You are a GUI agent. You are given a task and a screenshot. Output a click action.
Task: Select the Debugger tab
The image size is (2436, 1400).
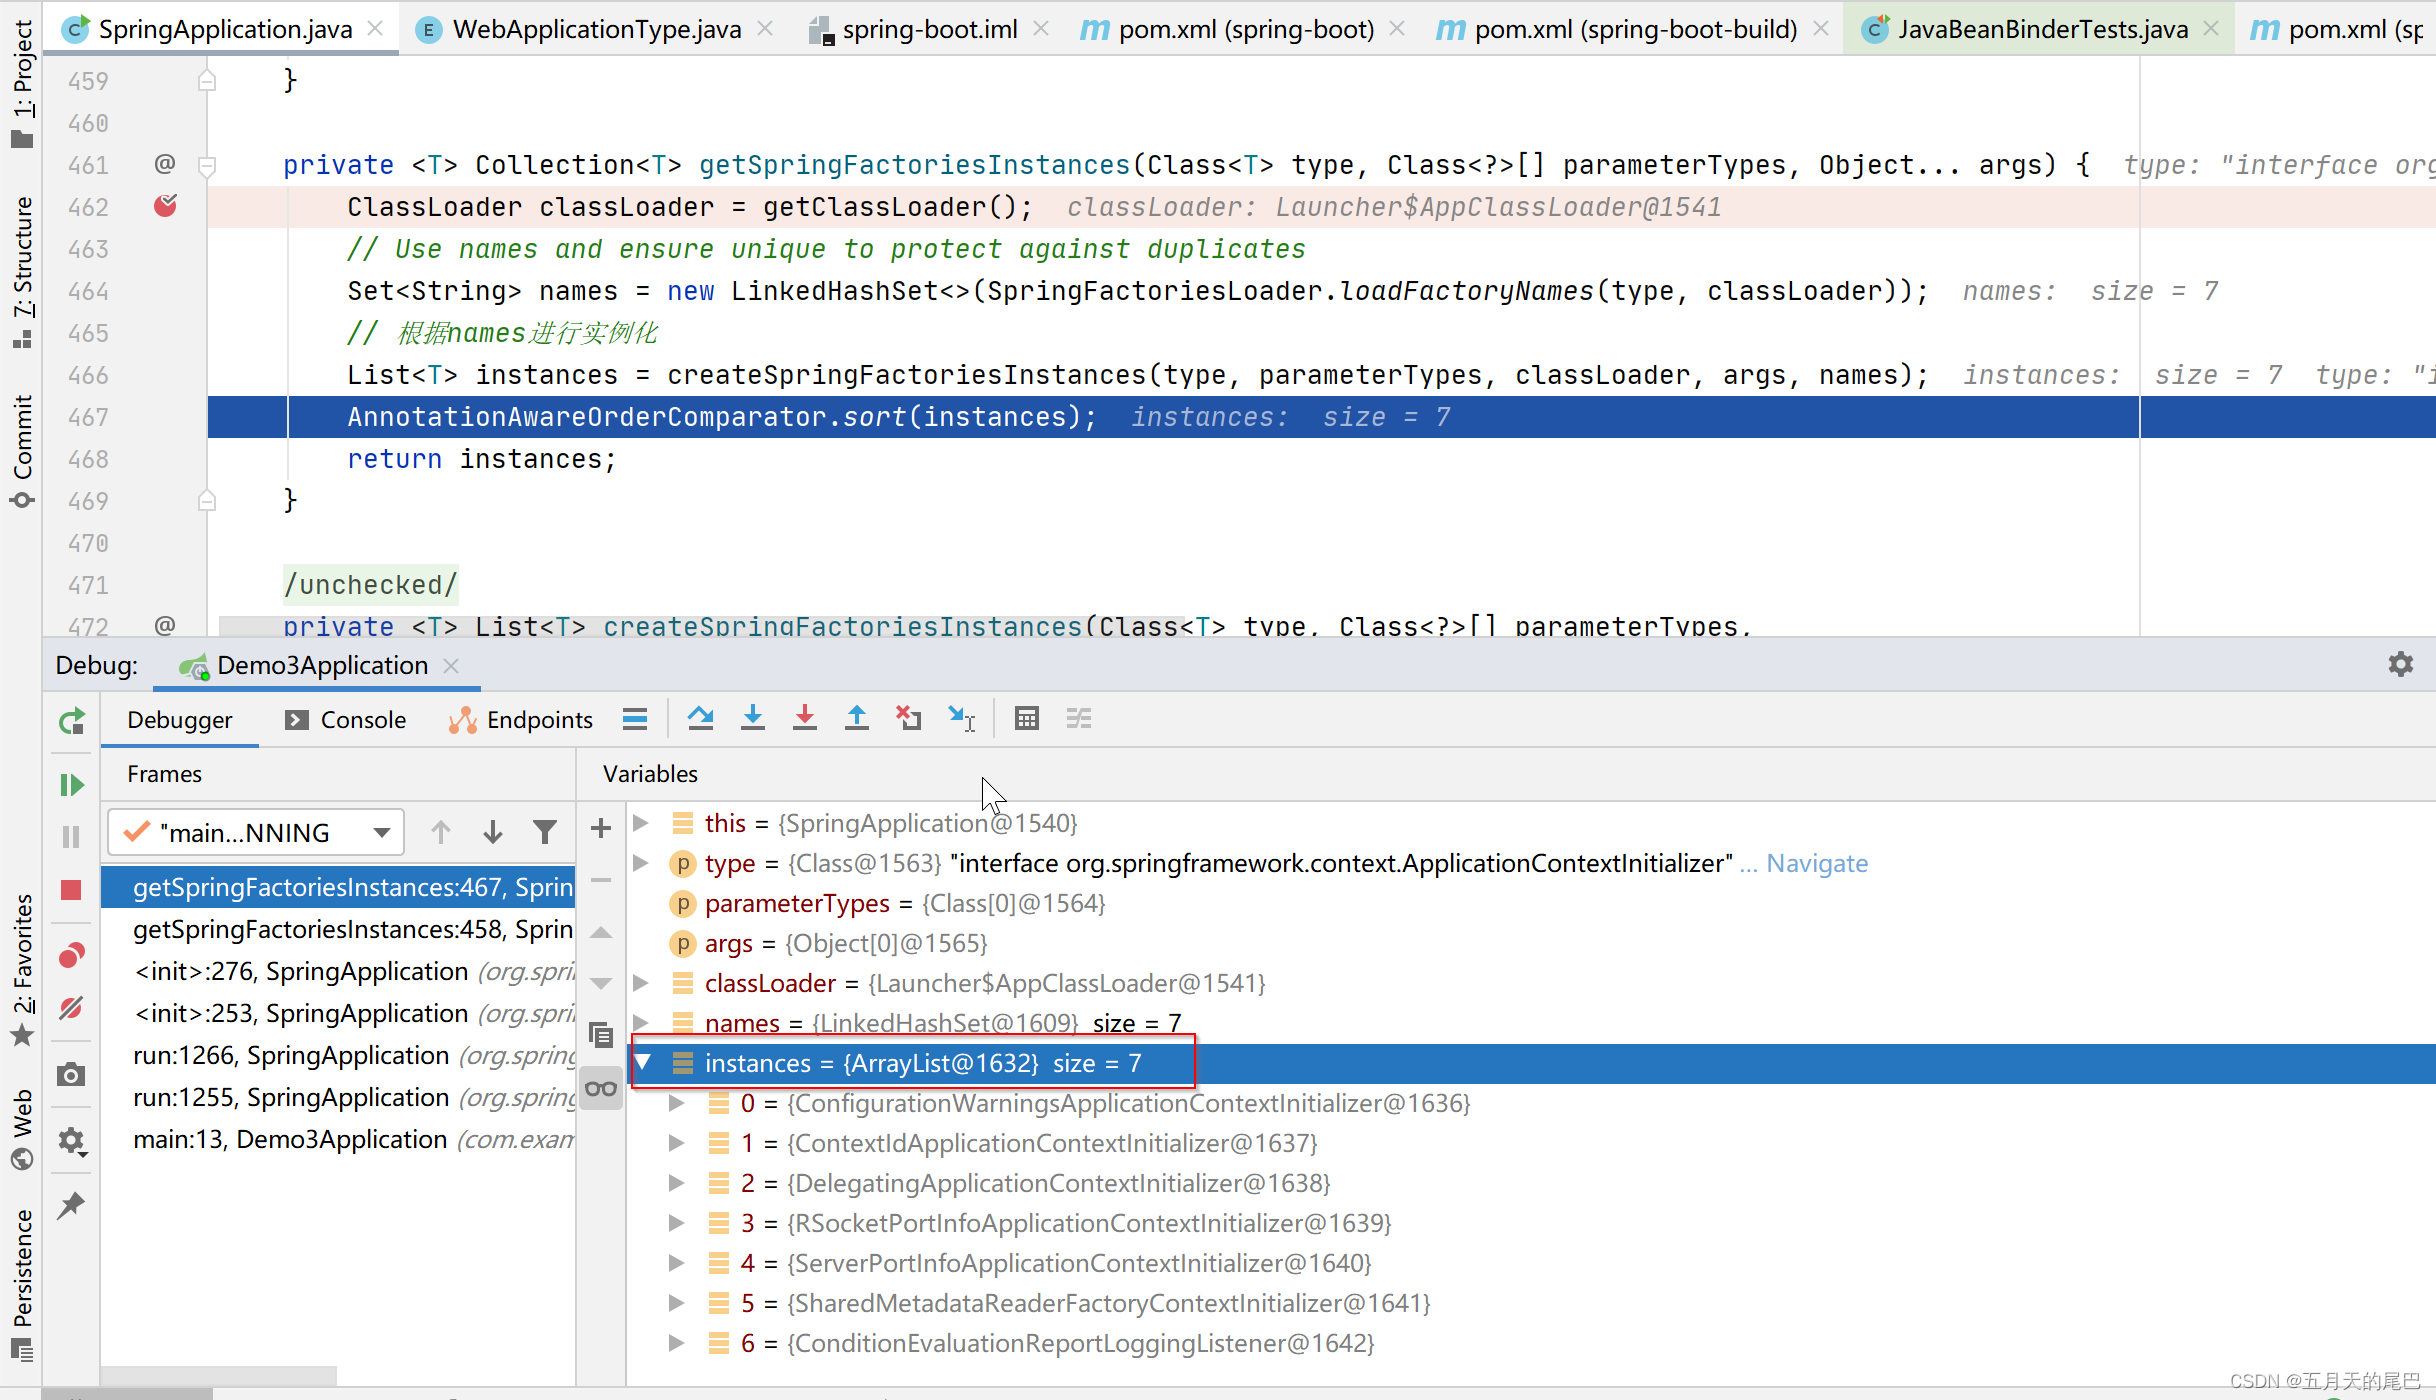(179, 719)
